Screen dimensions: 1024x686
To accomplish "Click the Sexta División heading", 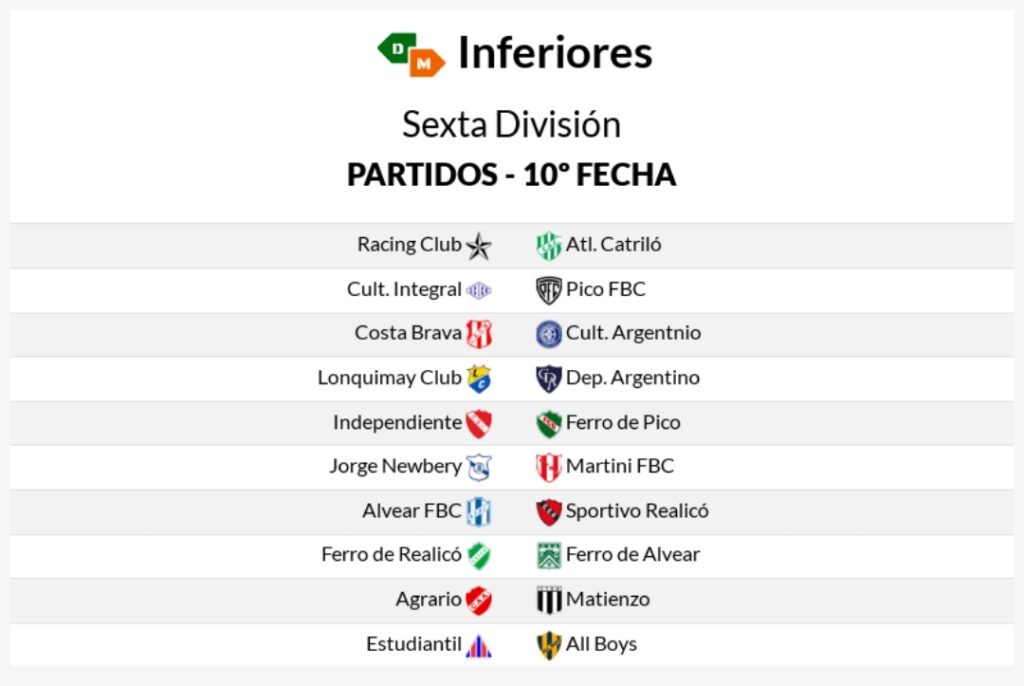I will coord(511,124).
